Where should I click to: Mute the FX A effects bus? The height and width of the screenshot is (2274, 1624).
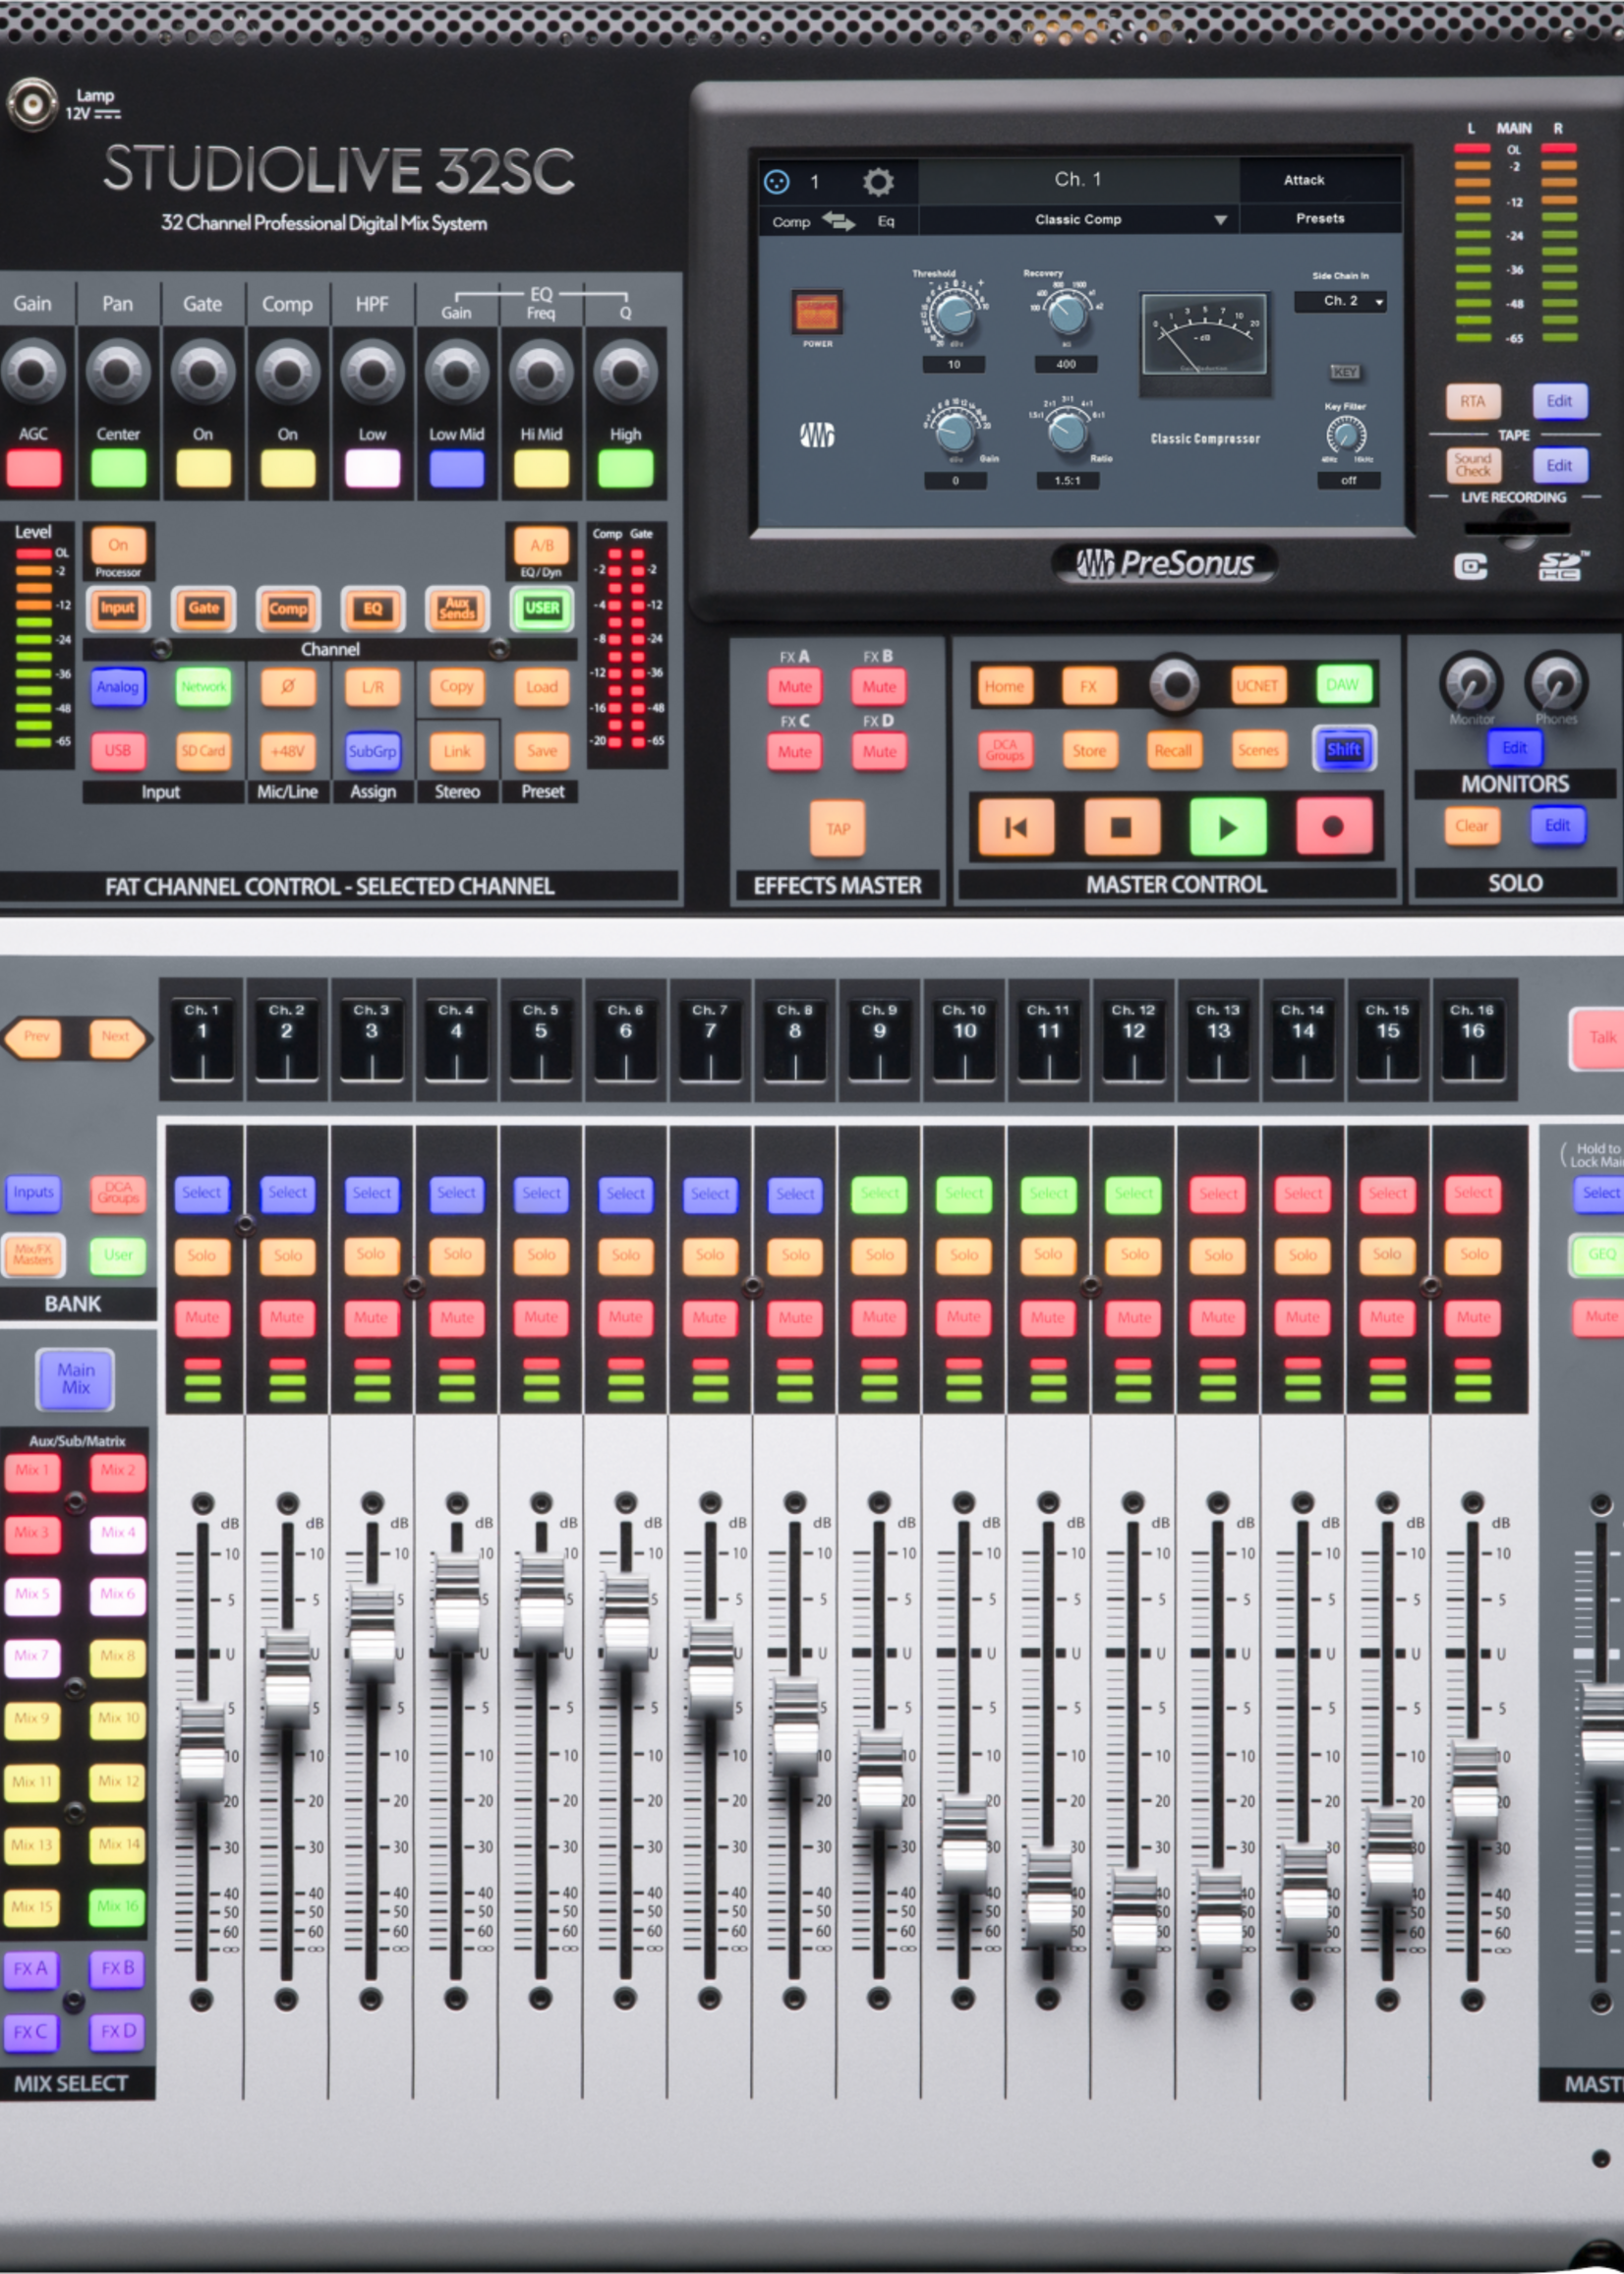(x=795, y=687)
